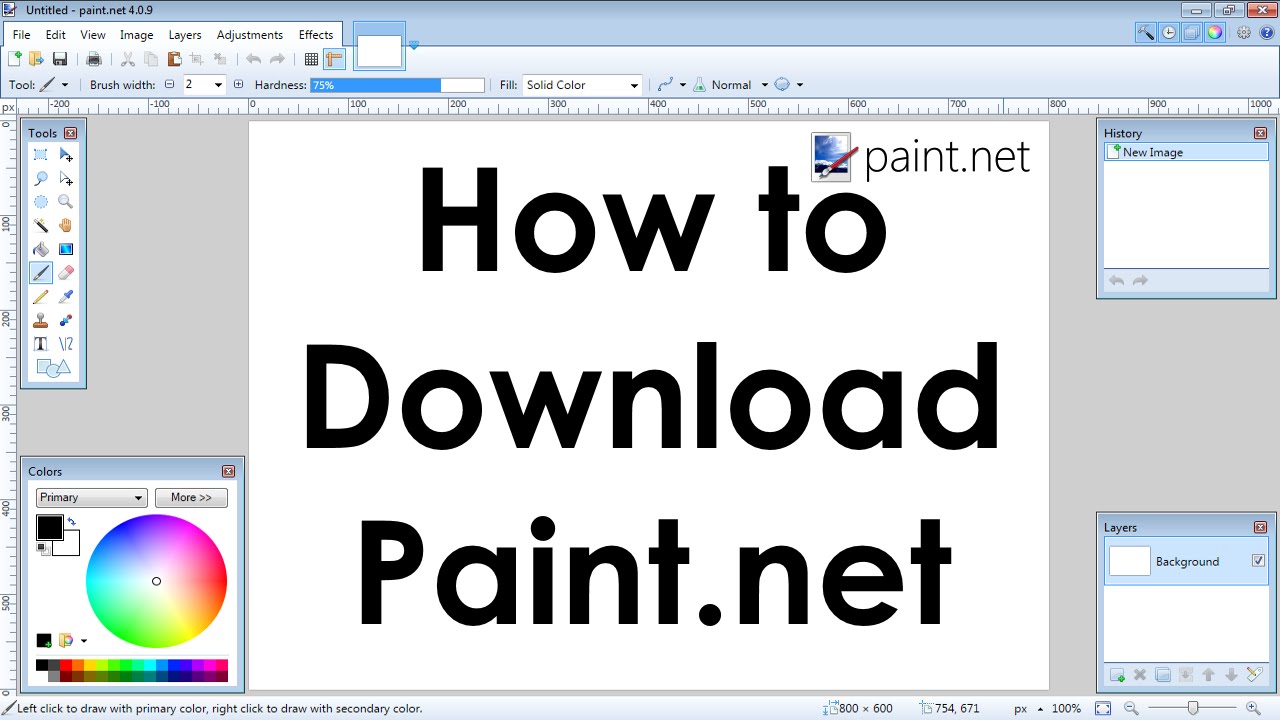The height and width of the screenshot is (720, 1280).
Task: Select the Color Picker eyedropper tool
Action: pyautogui.click(x=66, y=297)
